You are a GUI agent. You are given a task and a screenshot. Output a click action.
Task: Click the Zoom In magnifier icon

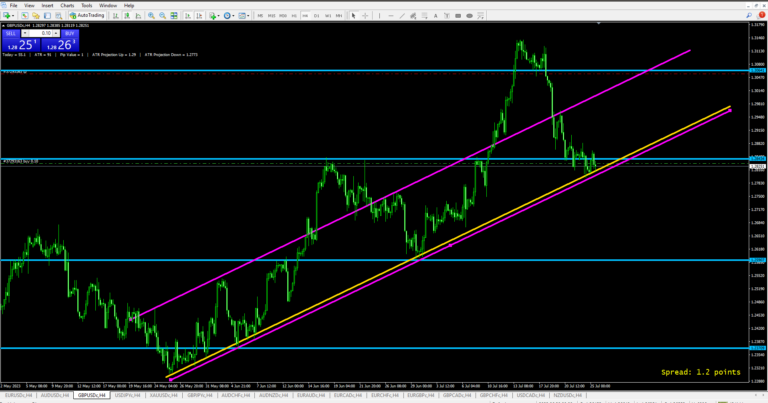coord(151,16)
